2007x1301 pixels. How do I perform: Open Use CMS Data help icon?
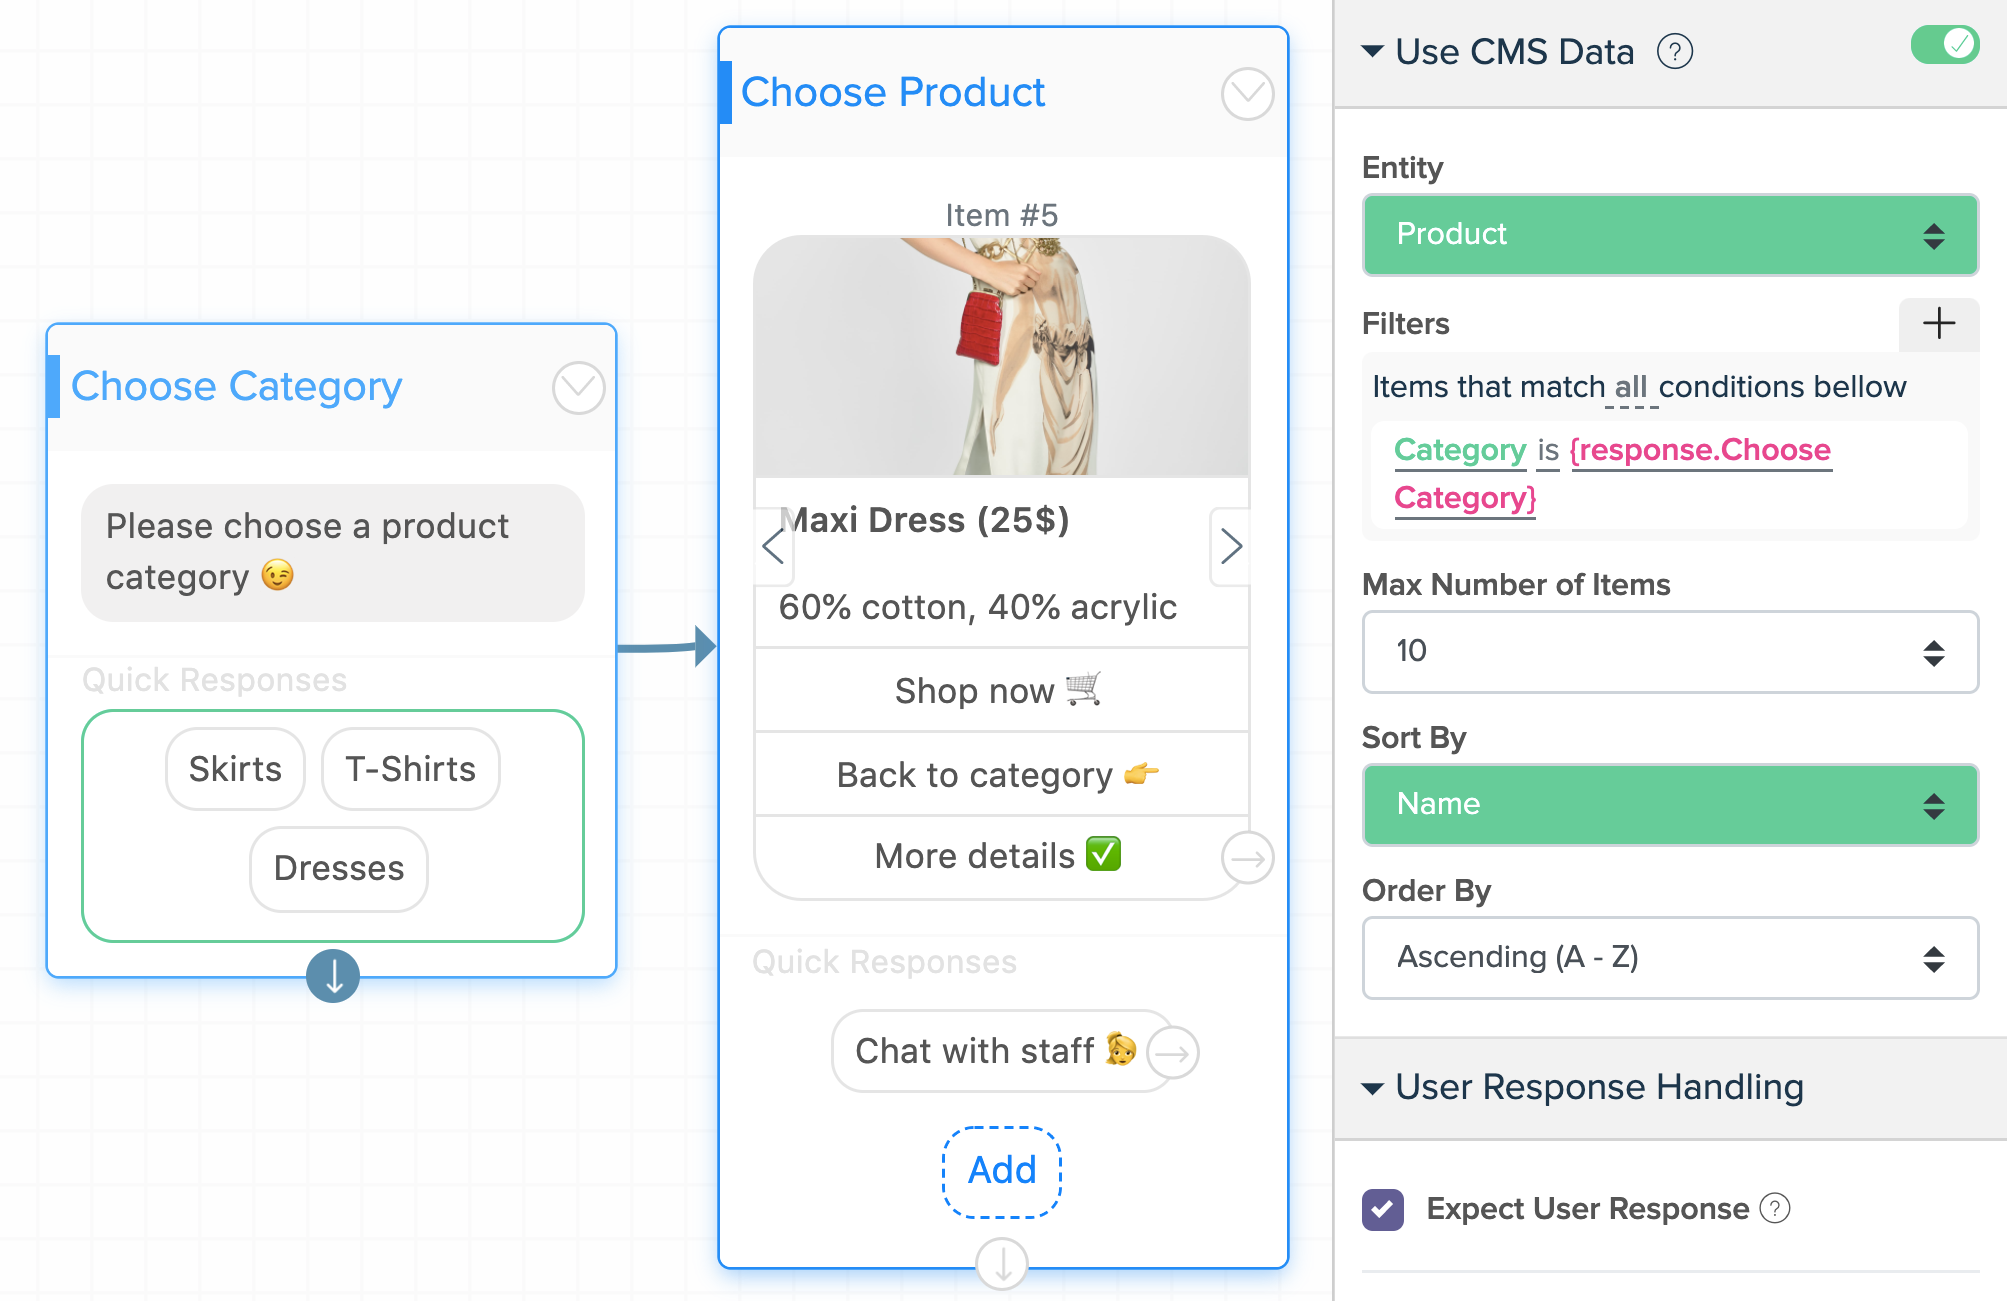coord(1675,51)
